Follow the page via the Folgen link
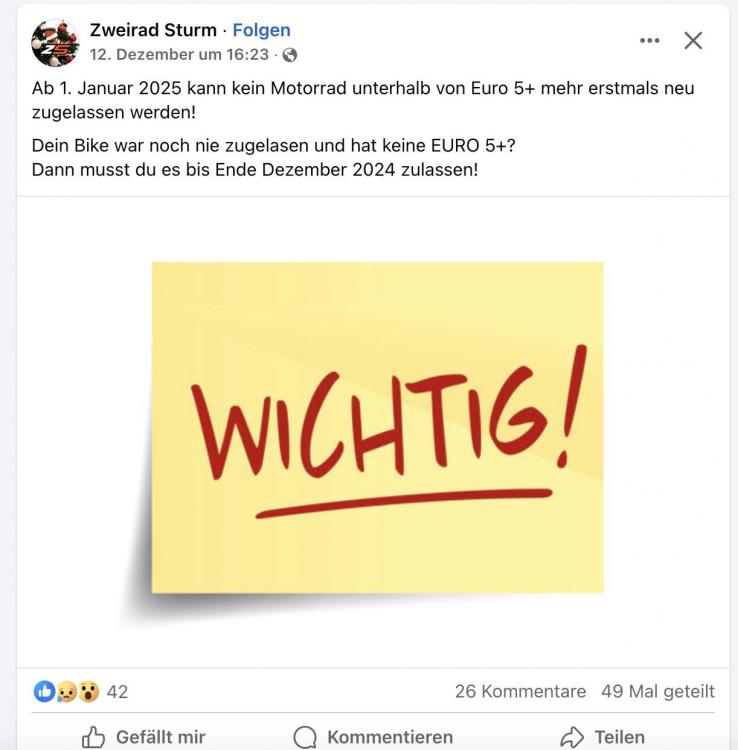 point(262,30)
